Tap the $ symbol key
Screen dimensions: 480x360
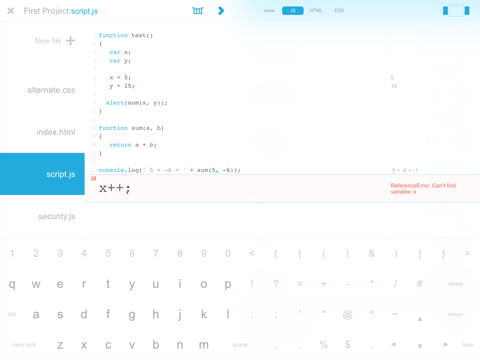347,344
